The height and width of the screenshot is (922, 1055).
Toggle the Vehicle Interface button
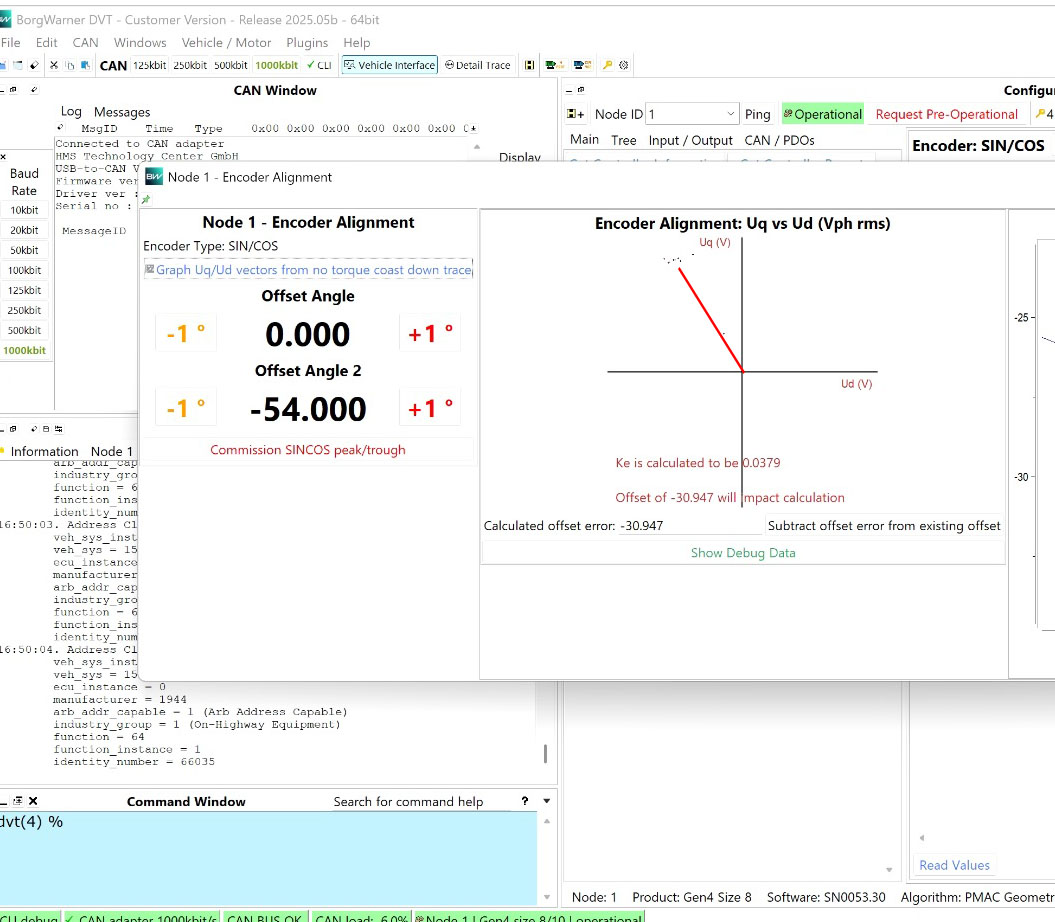click(x=390, y=65)
